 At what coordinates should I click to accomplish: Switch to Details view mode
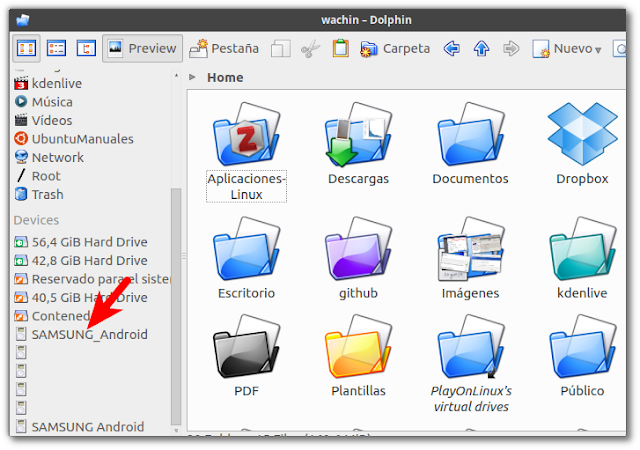56,49
